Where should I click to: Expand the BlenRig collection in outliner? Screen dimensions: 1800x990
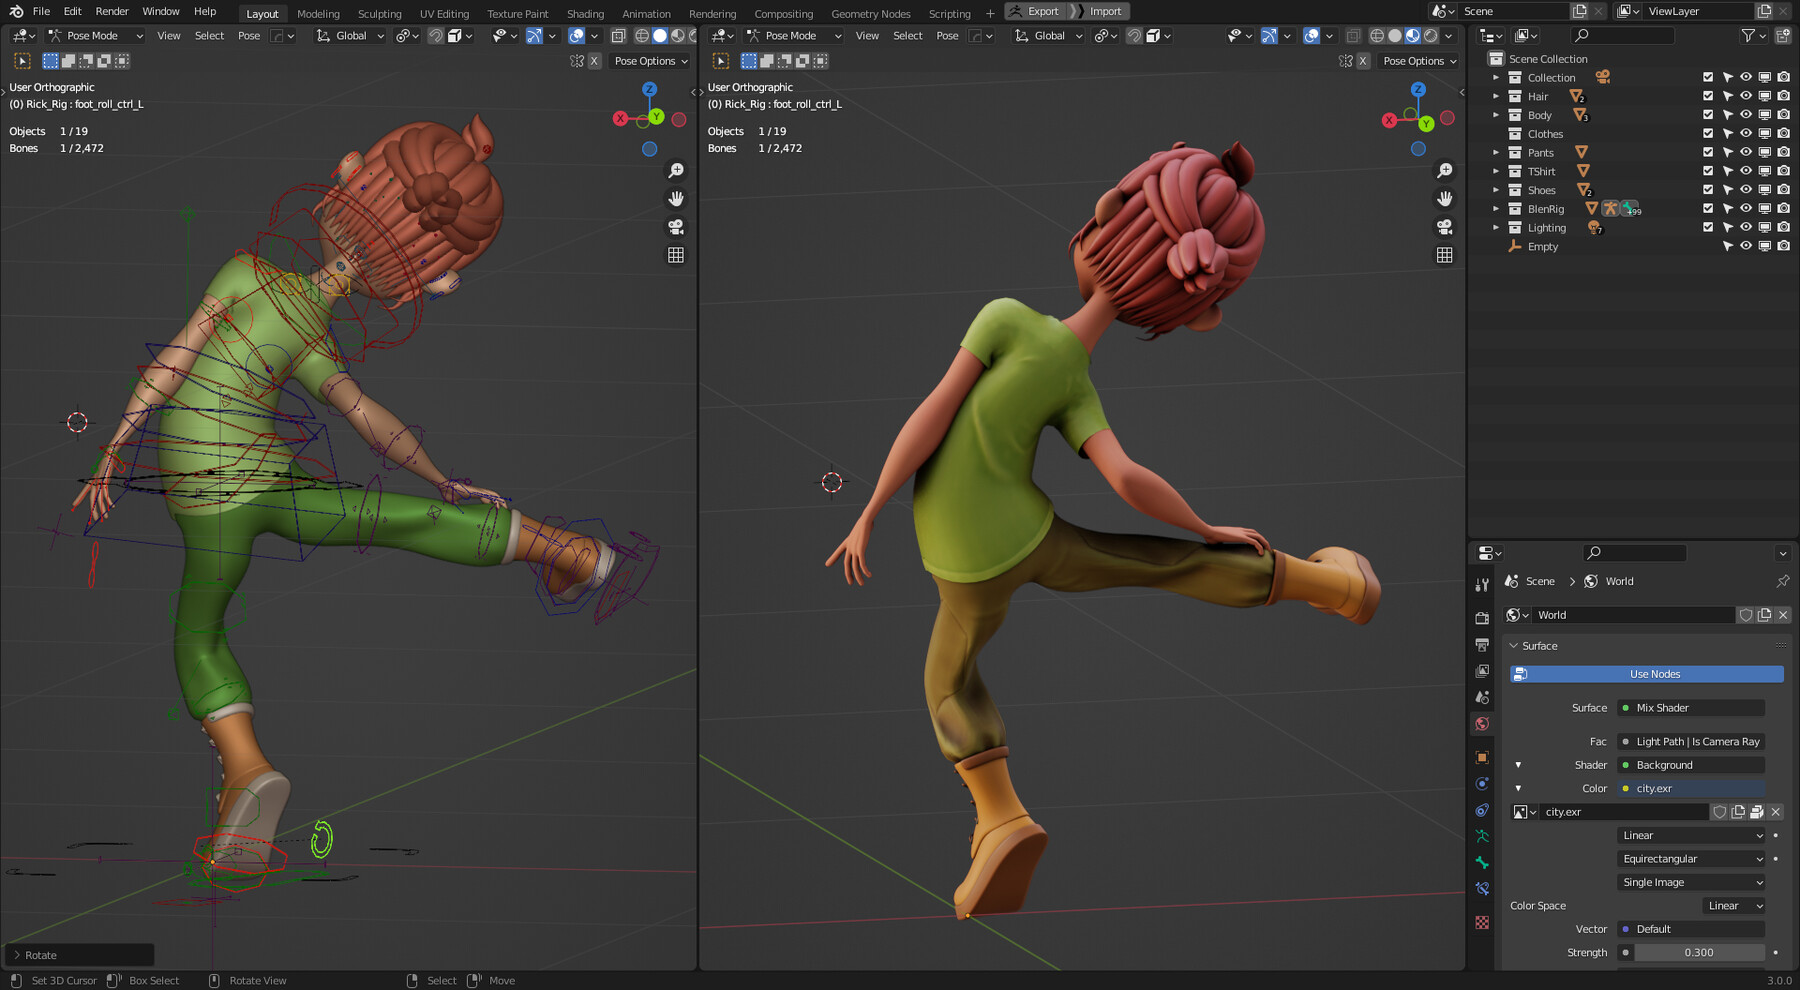coord(1496,209)
